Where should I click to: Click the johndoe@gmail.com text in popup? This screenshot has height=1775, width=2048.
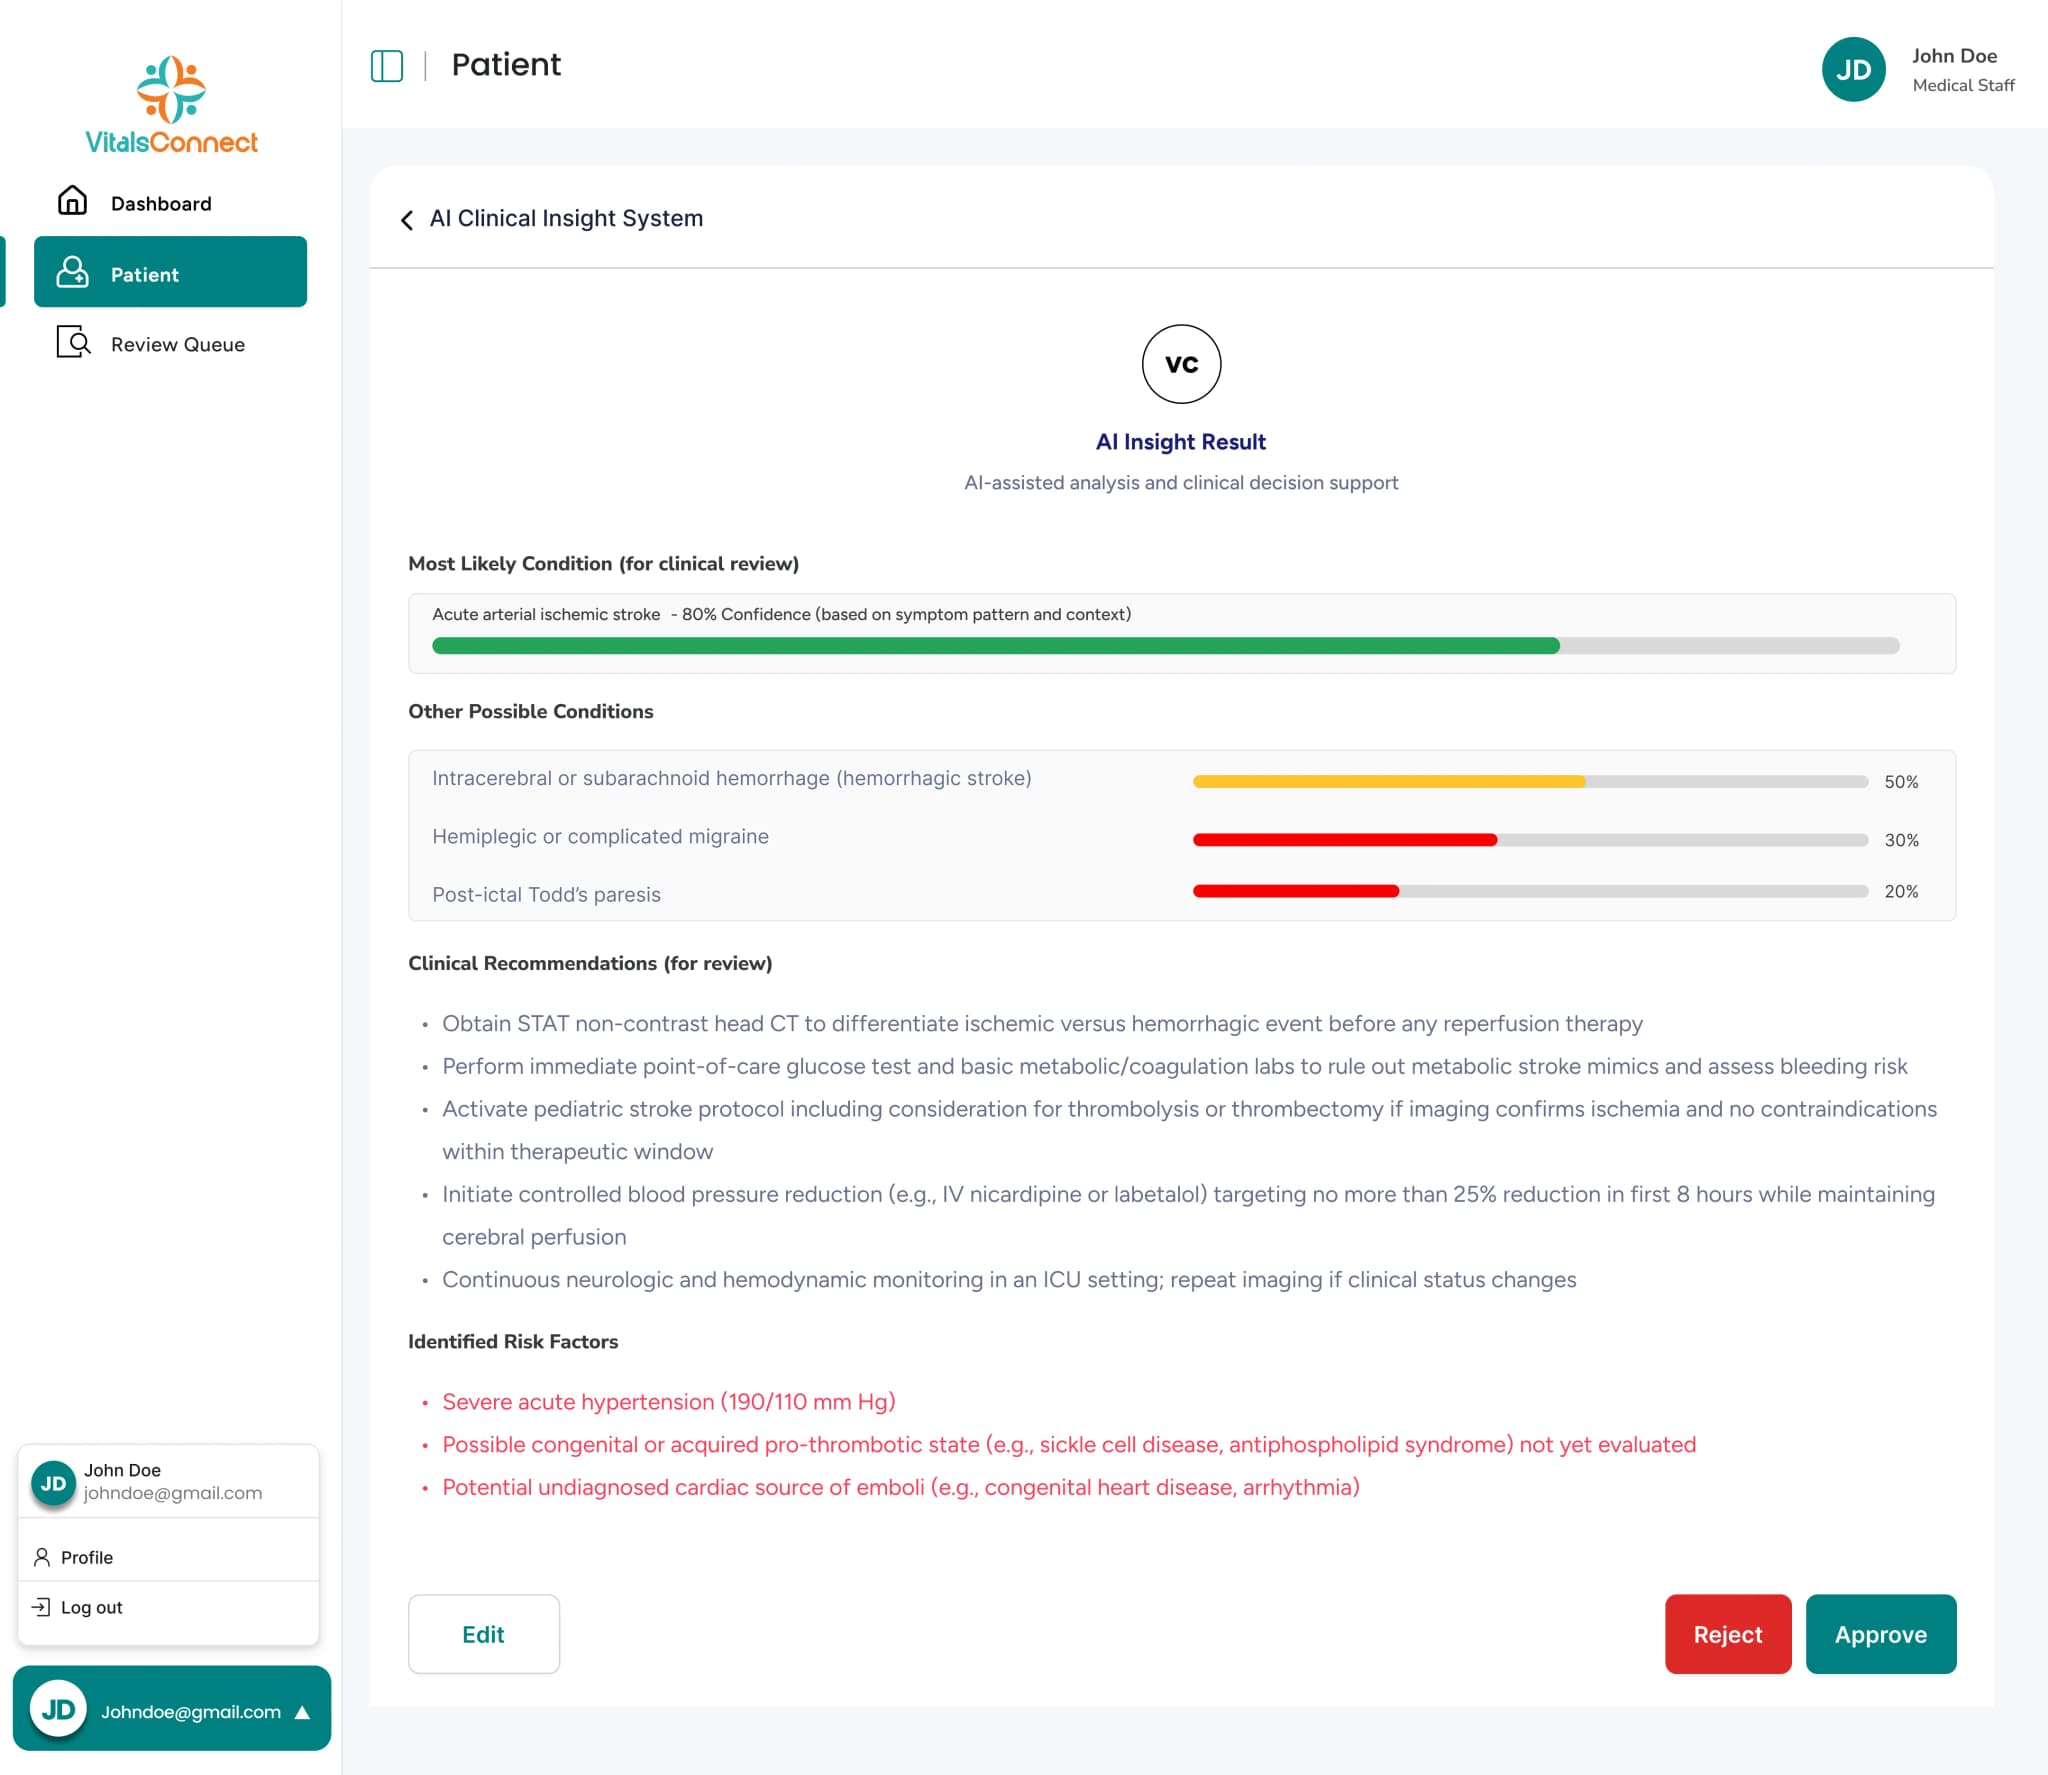(x=173, y=1493)
